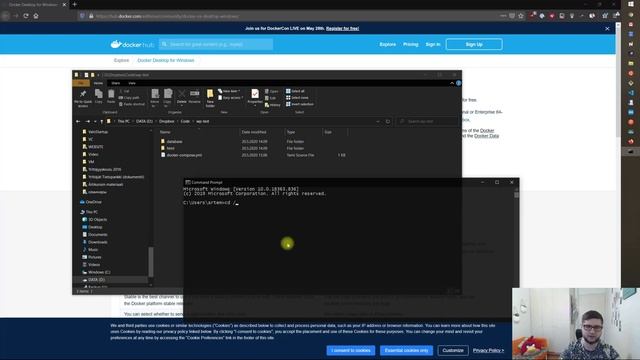Image resolution: width=640 pixels, height=360 pixels.
Task: Dismiss the DockerCon banner
Action: 607,29
